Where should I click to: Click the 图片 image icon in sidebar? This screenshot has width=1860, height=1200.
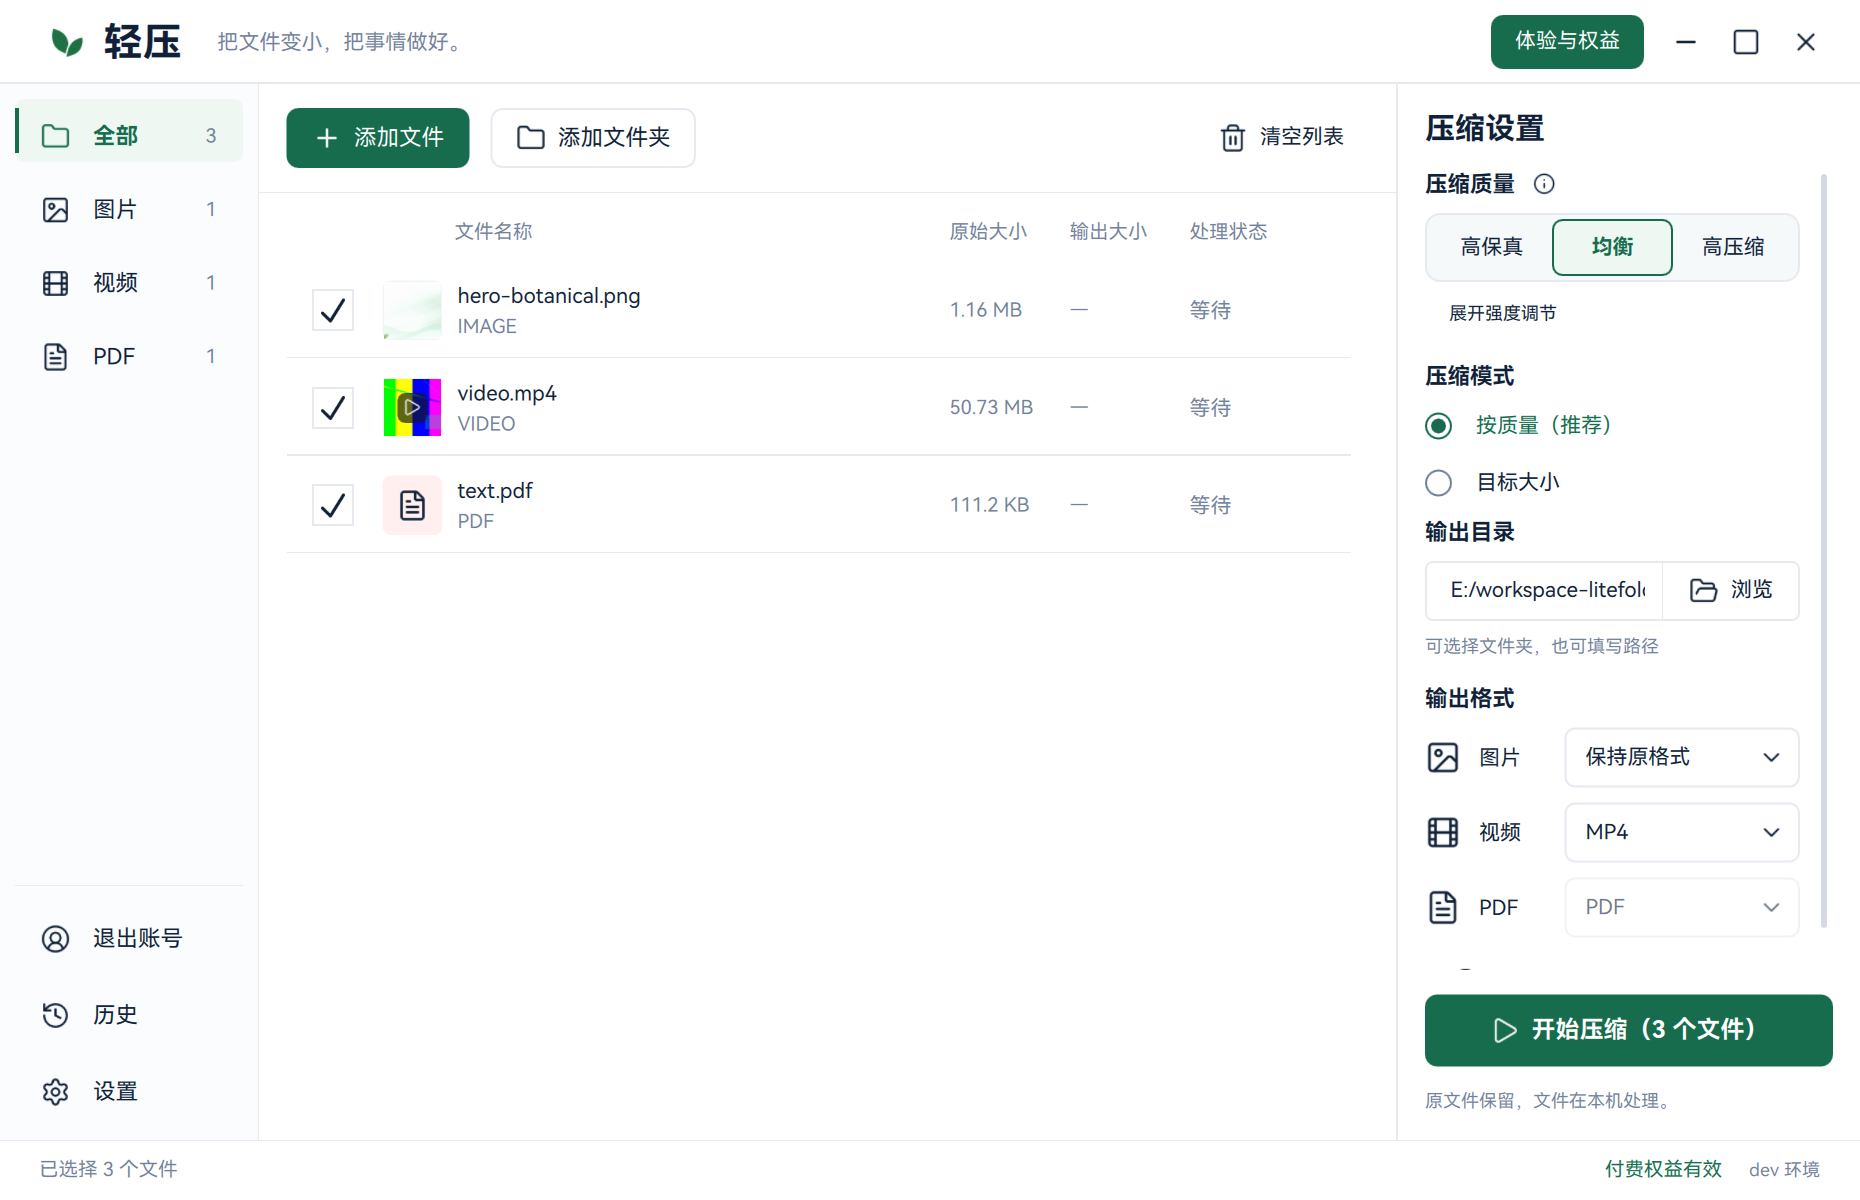click(56, 210)
